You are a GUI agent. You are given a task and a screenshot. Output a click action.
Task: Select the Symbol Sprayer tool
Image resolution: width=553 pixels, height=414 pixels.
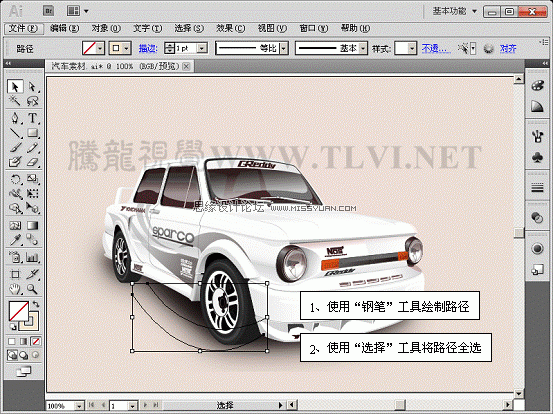[x=15, y=257]
